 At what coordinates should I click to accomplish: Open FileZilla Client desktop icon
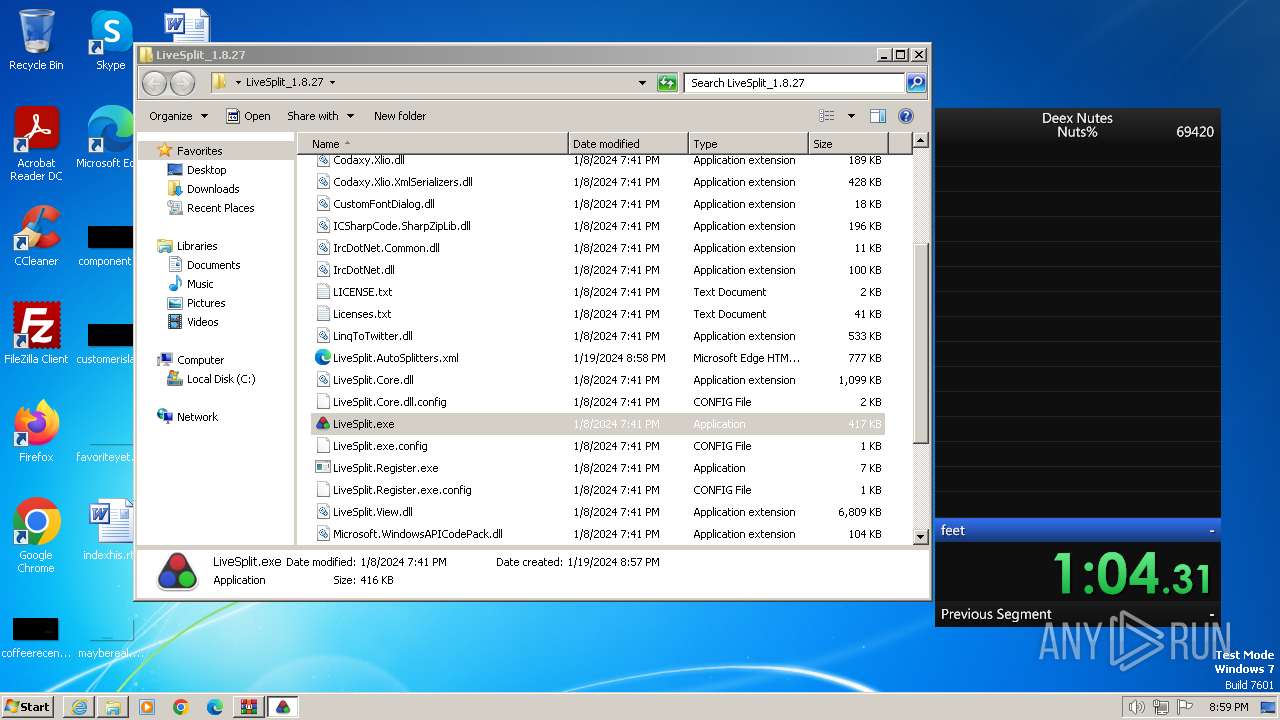36,334
